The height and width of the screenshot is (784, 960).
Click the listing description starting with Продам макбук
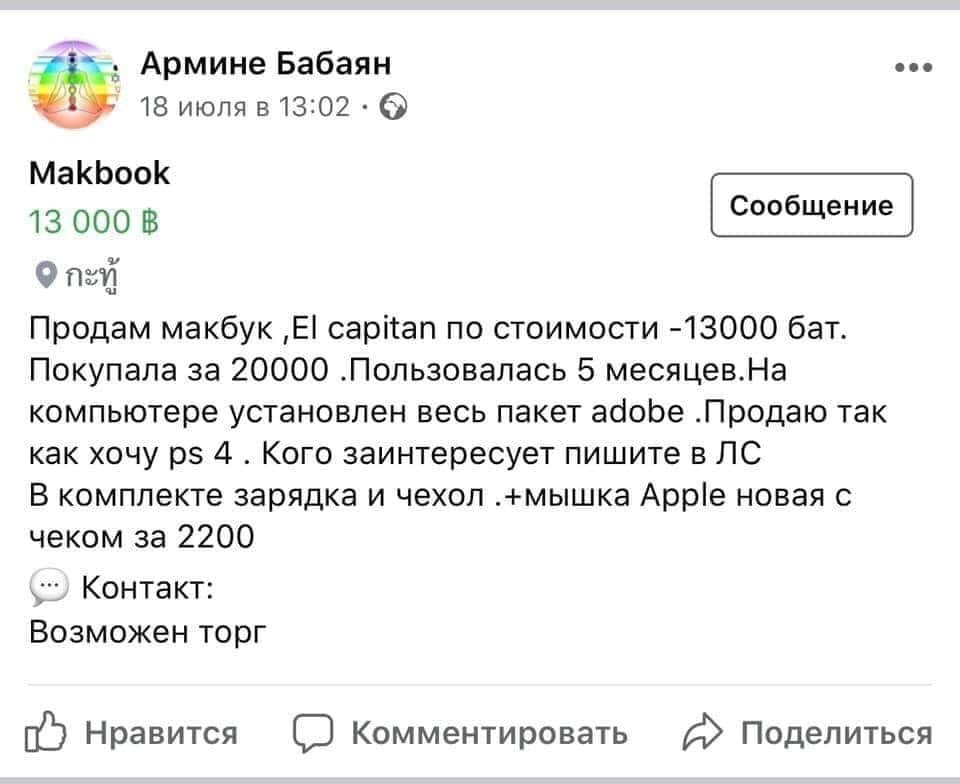pos(440,432)
